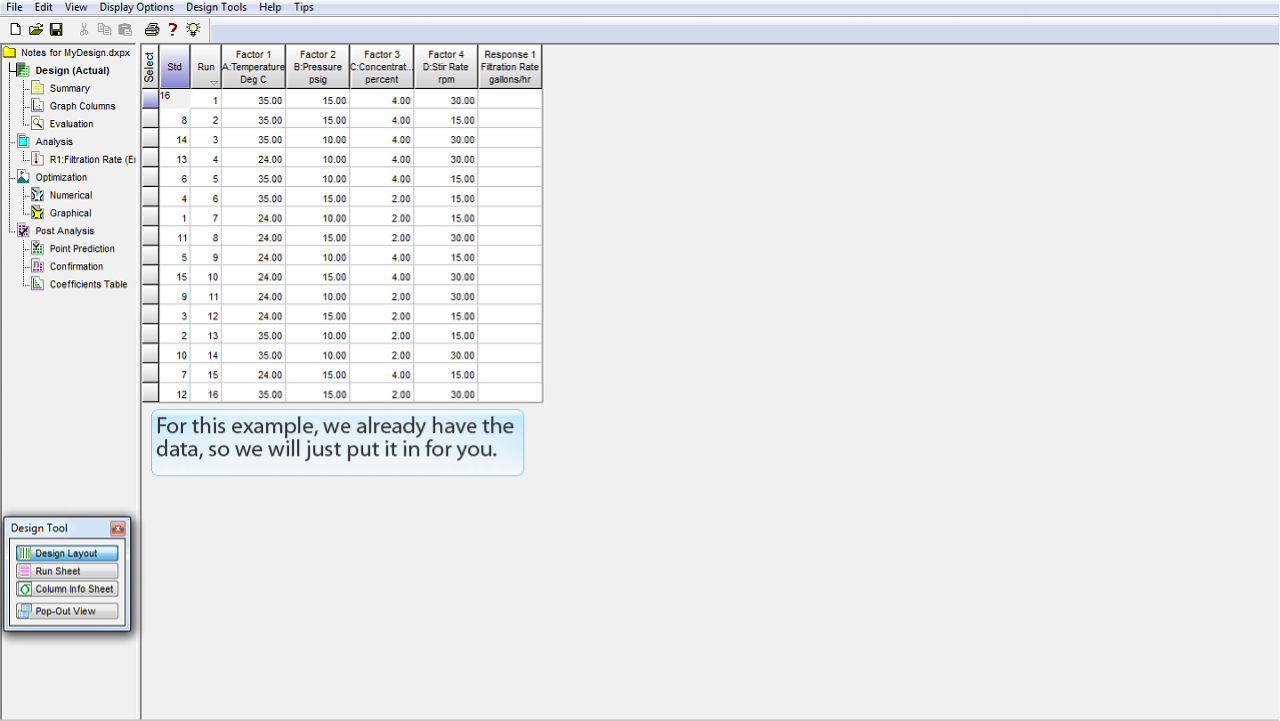
Task: Click the Factor 1 A:Temperature column header
Action: (x=254, y=67)
